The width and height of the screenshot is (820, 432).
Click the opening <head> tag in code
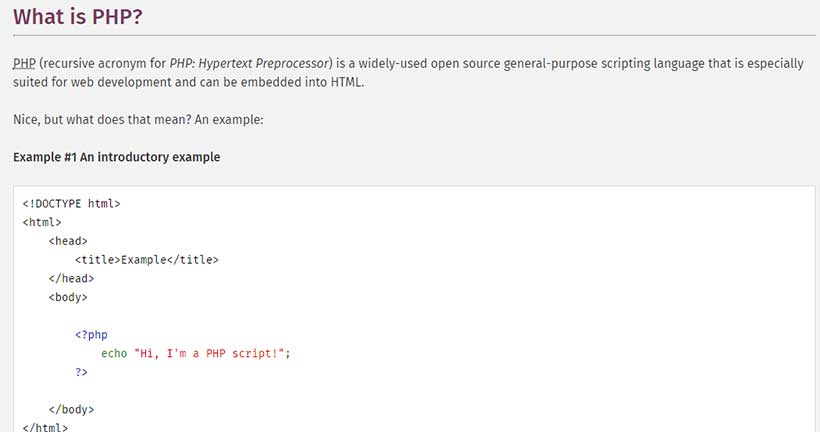(x=68, y=241)
